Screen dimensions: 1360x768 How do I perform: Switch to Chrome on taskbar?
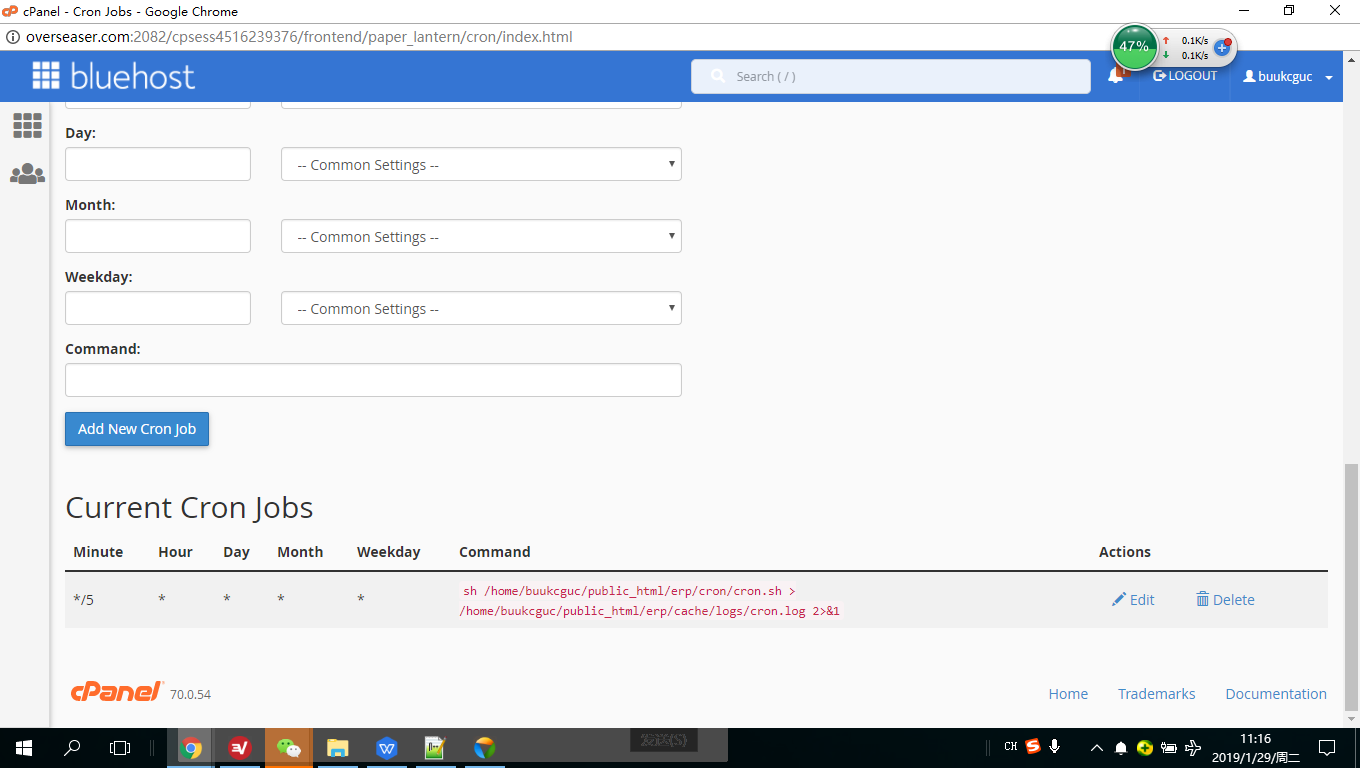point(191,747)
